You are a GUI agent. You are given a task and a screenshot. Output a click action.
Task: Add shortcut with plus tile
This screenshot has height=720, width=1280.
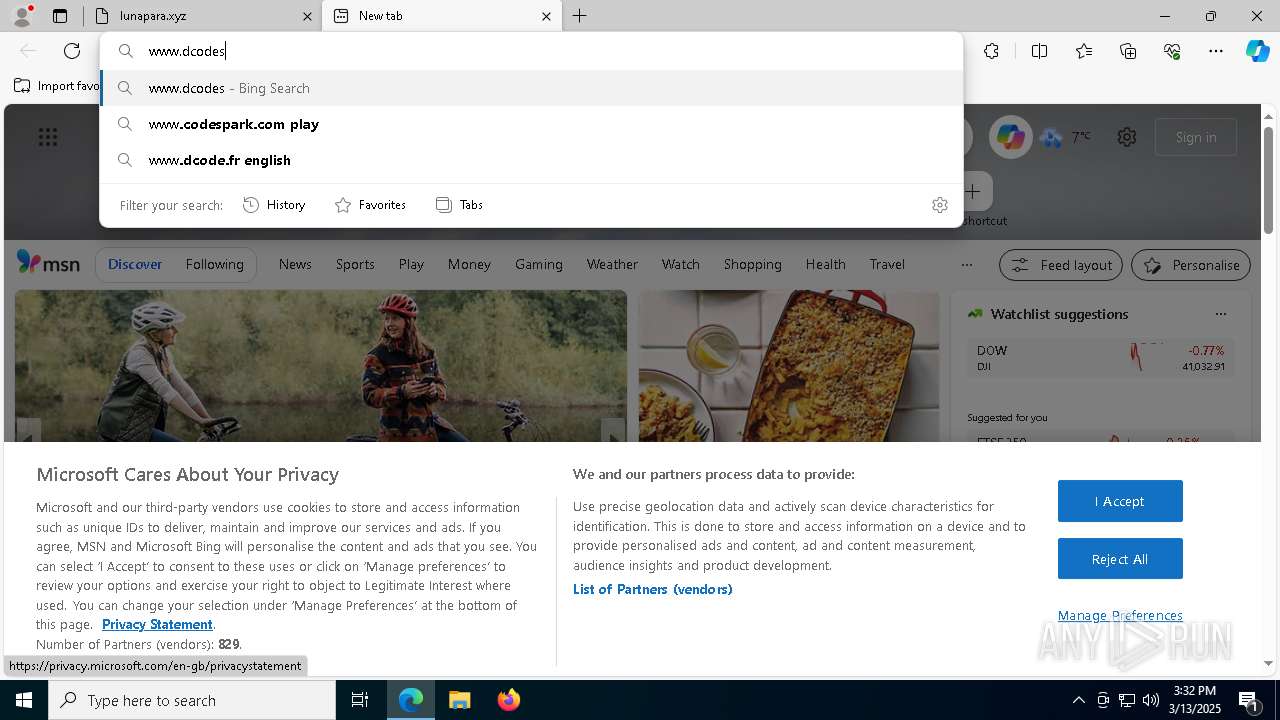coord(973,190)
